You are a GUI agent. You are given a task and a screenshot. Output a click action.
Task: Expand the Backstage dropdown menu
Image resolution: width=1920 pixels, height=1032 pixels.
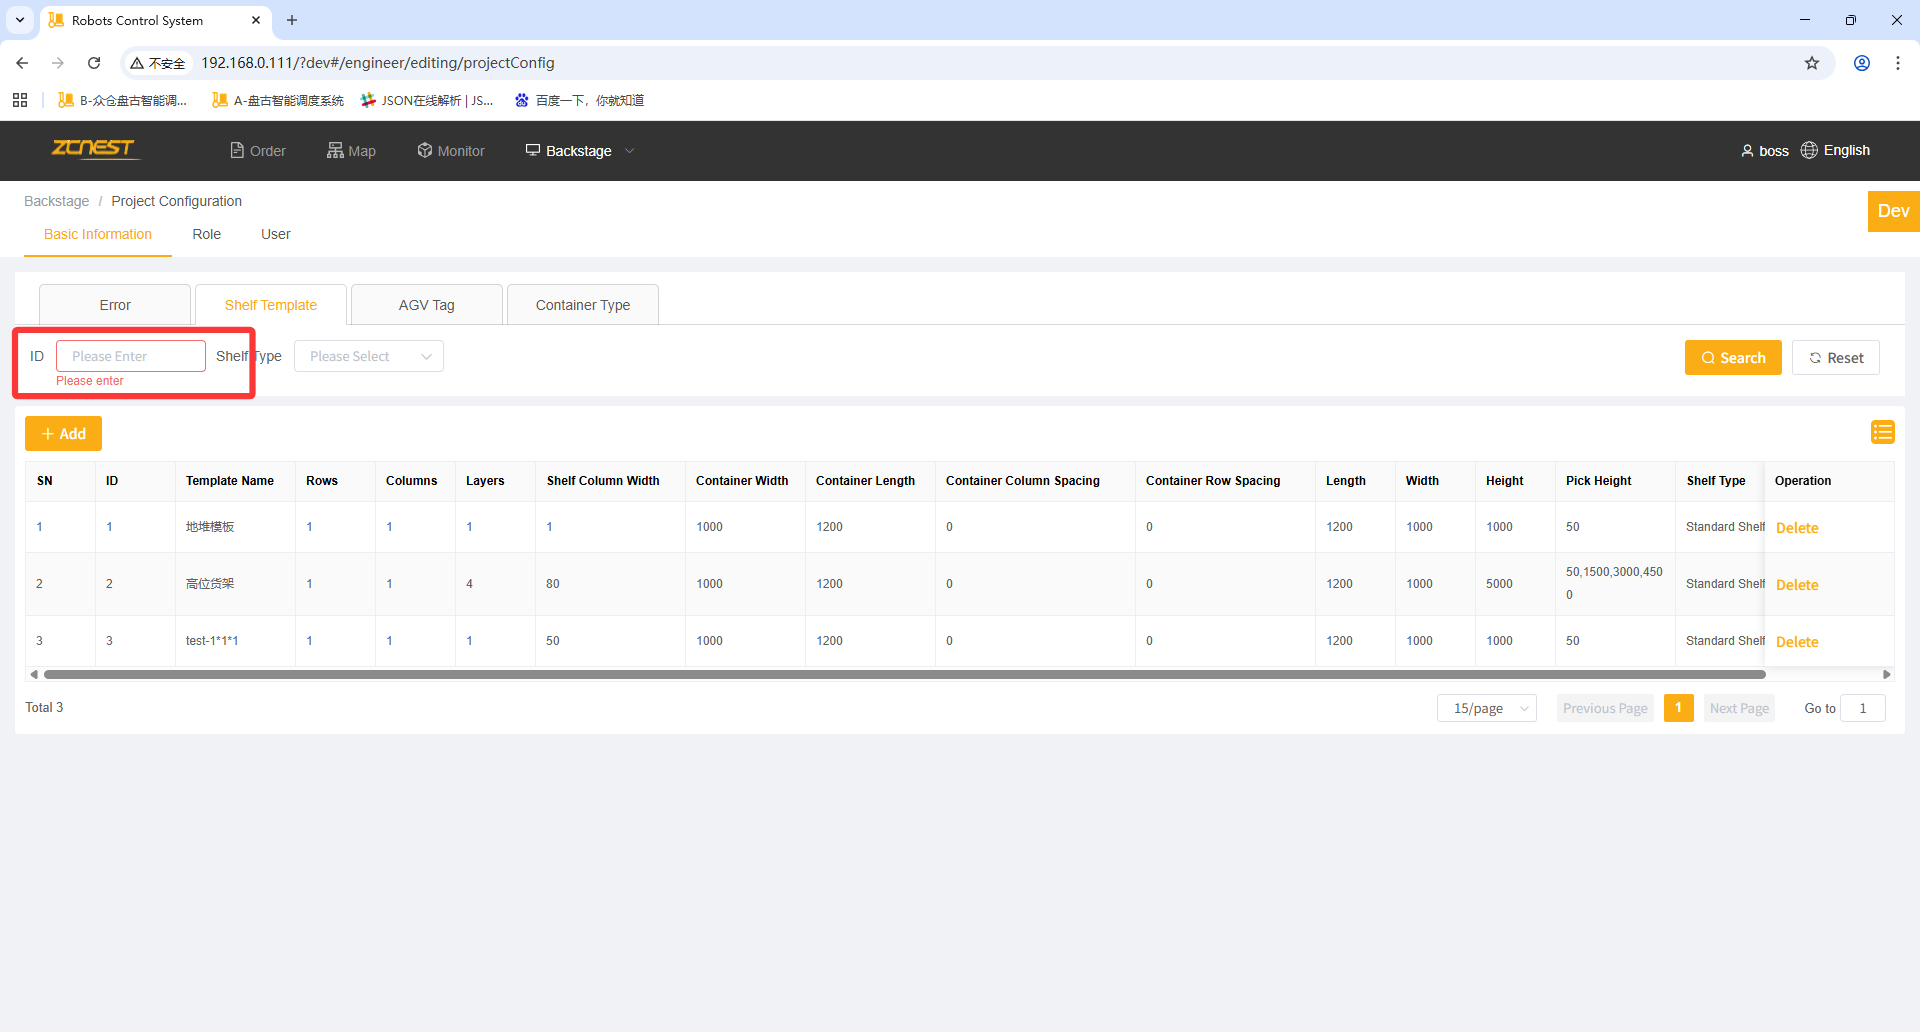click(580, 151)
